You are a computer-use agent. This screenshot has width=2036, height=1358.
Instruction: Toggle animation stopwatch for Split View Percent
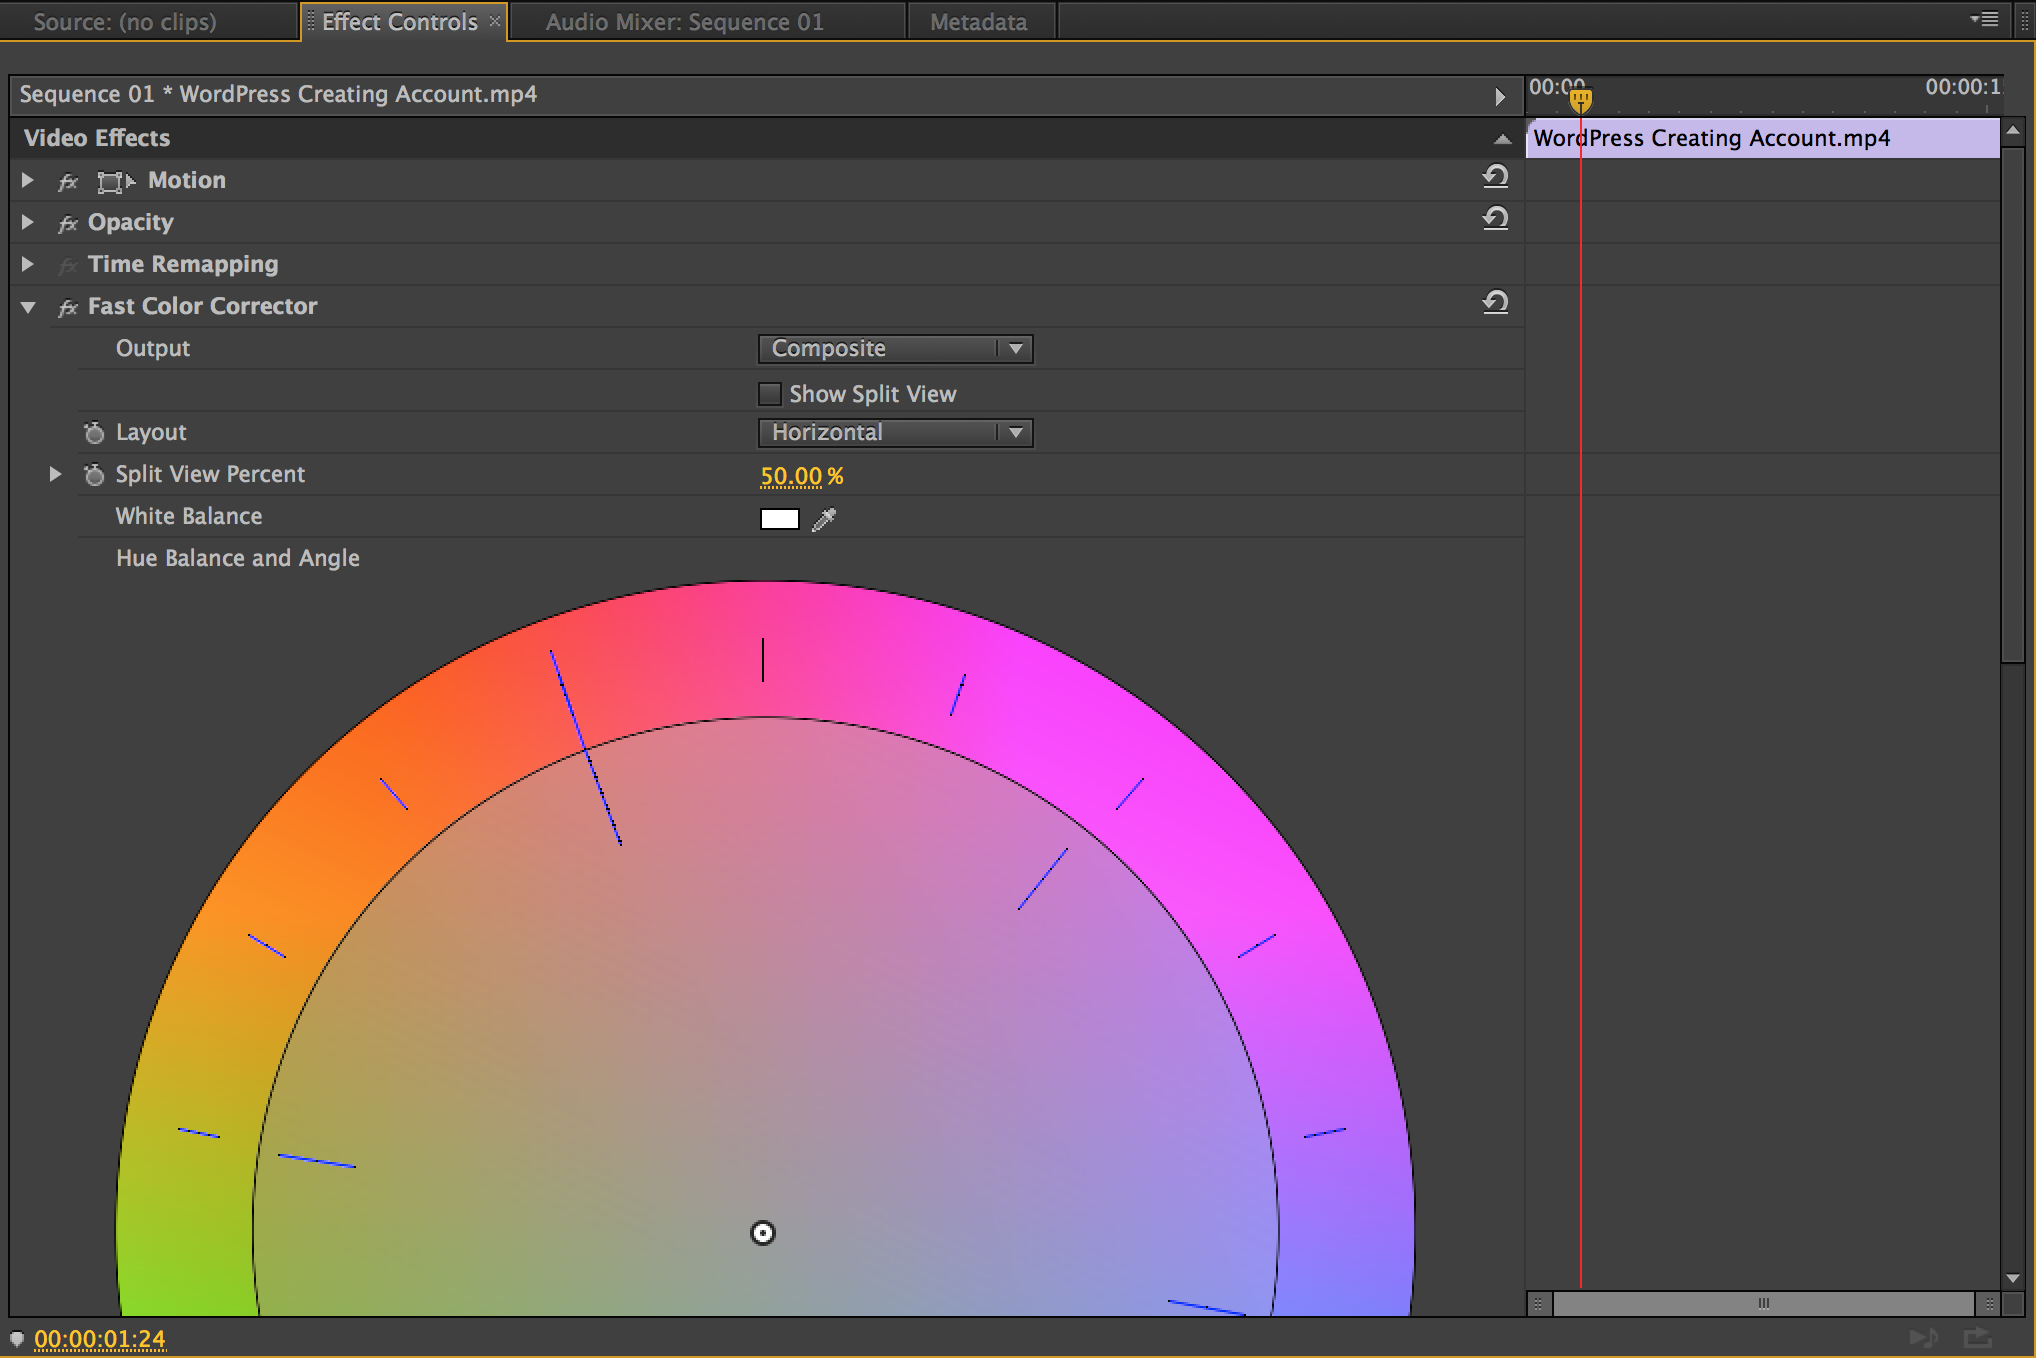coord(94,475)
